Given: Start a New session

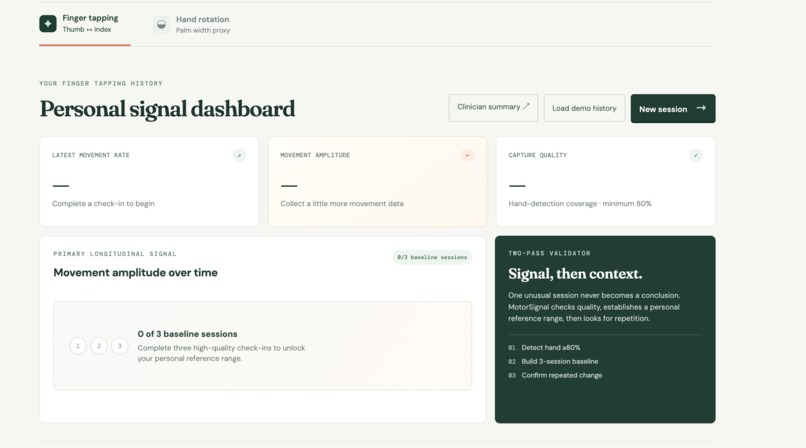Looking at the screenshot, I should 673,108.
